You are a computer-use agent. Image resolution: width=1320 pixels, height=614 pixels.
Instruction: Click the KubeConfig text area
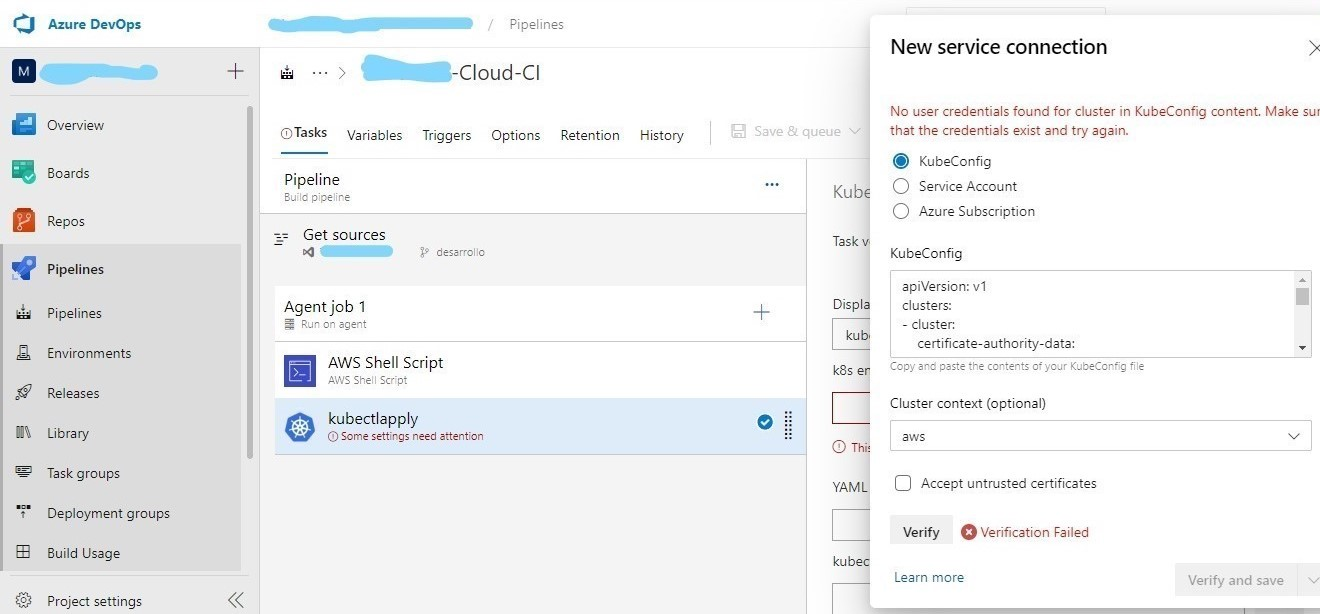click(x=1092, y=314)
